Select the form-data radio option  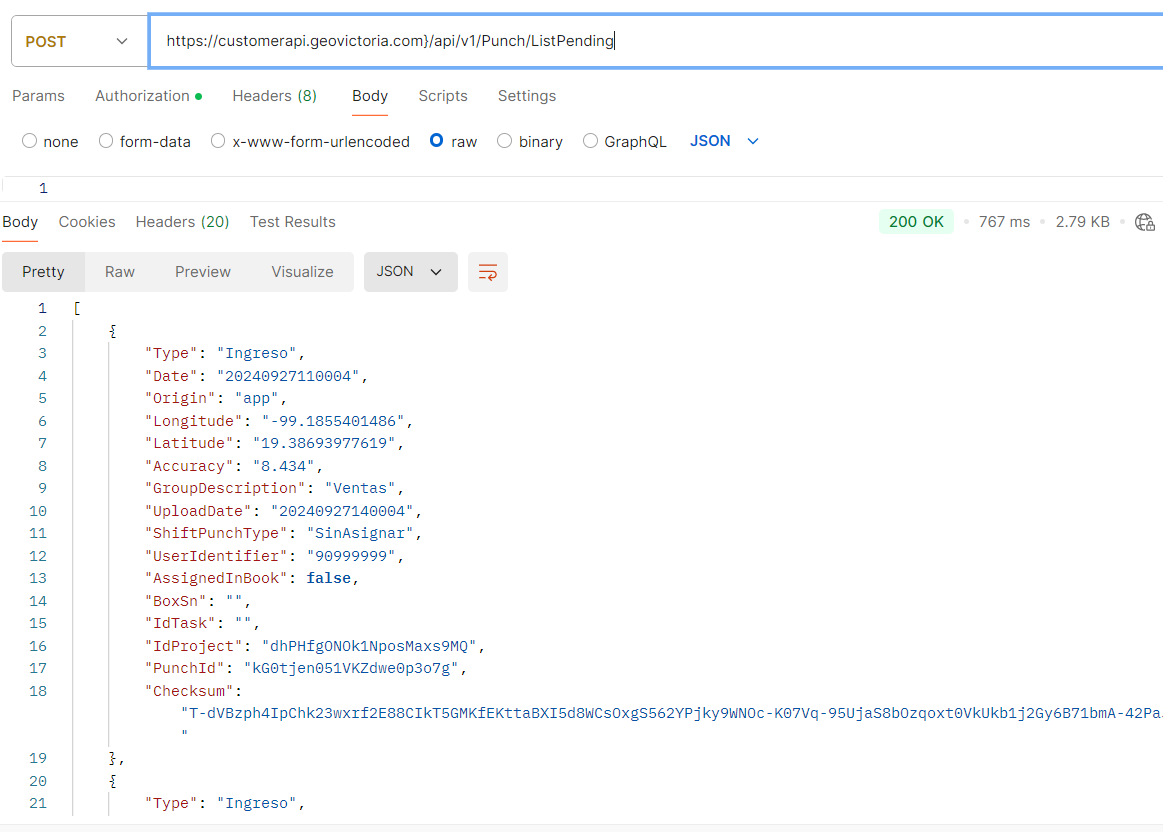[x=106, y=141]
